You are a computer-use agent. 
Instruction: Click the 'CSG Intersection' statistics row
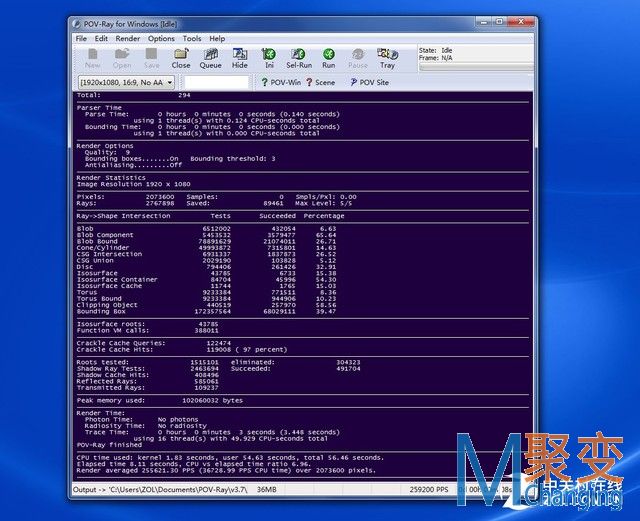[206, 254]
